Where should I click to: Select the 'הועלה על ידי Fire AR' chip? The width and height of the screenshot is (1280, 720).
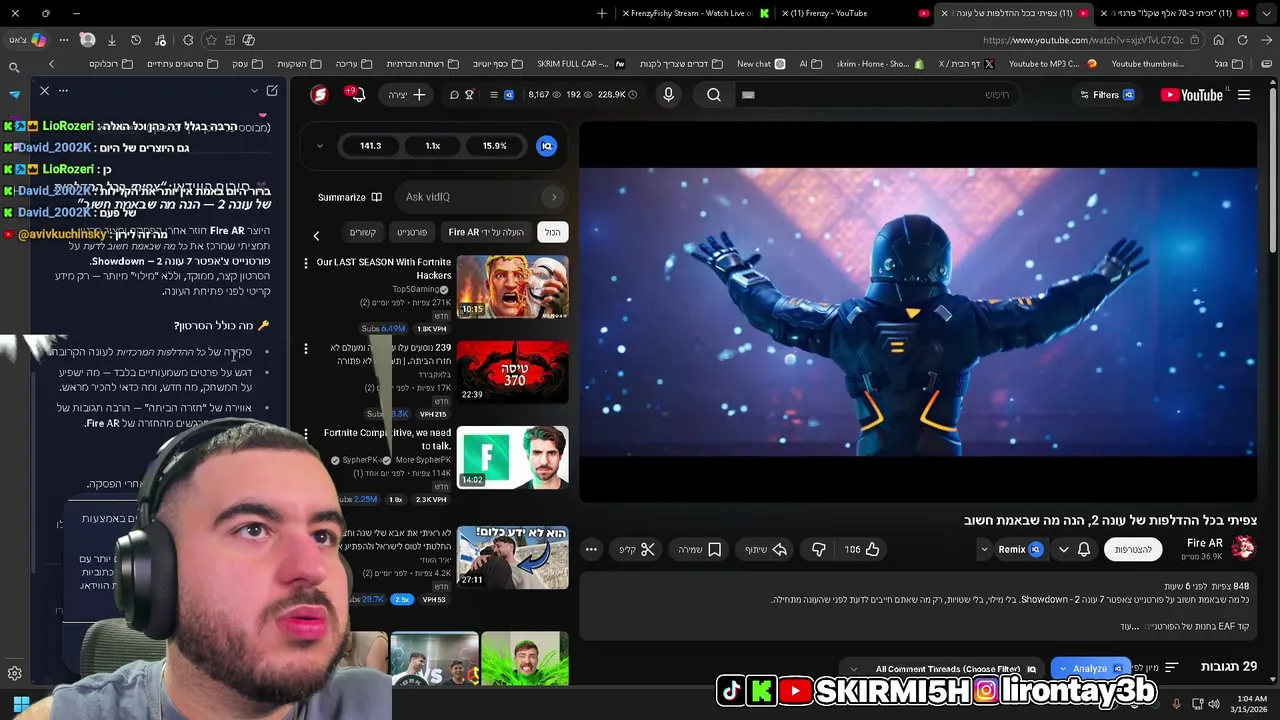point(486,232)
